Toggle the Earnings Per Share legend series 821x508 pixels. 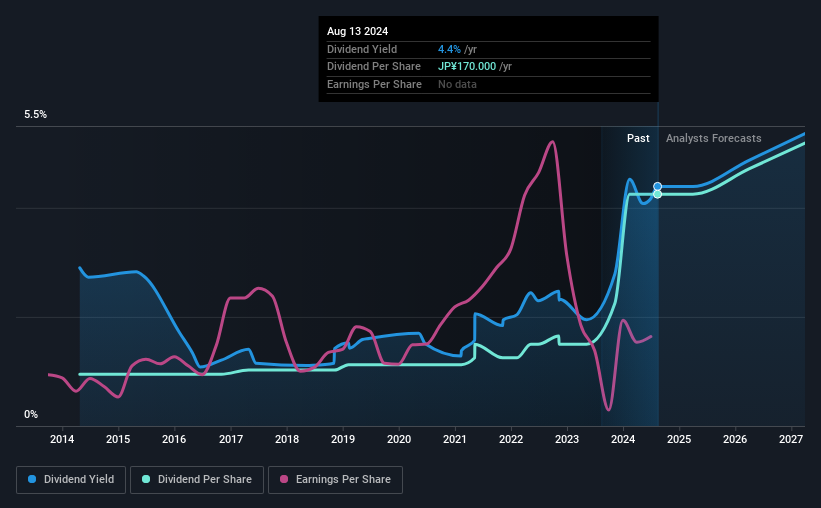tap(336, 480)
